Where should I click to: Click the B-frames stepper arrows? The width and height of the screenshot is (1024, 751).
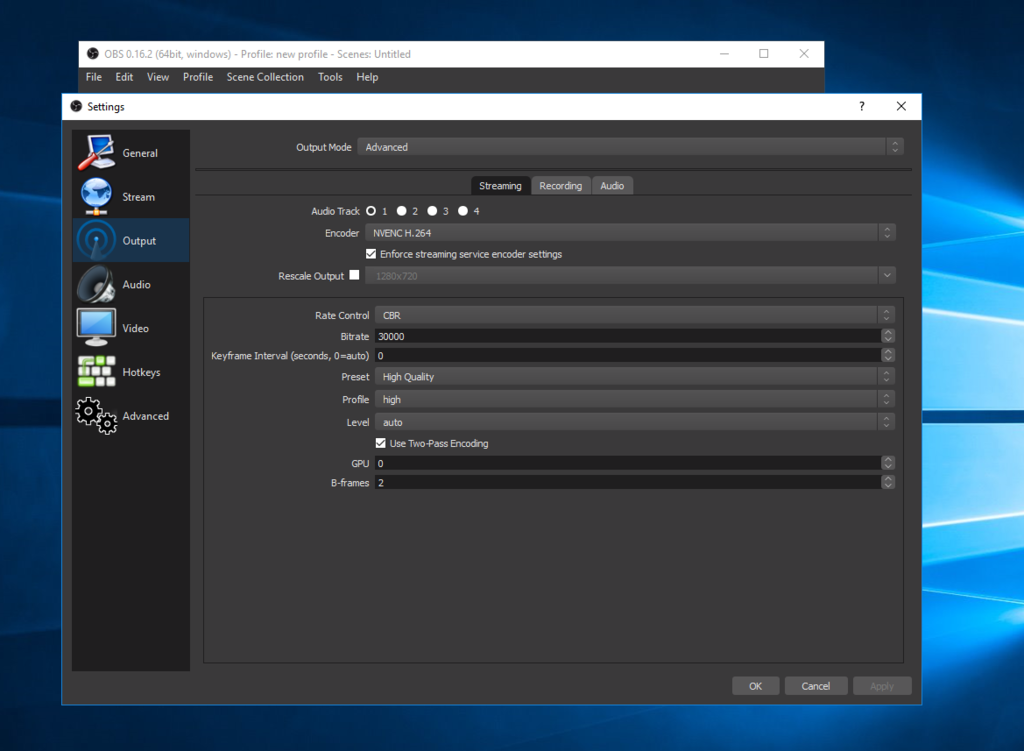[x=888, y=483]
